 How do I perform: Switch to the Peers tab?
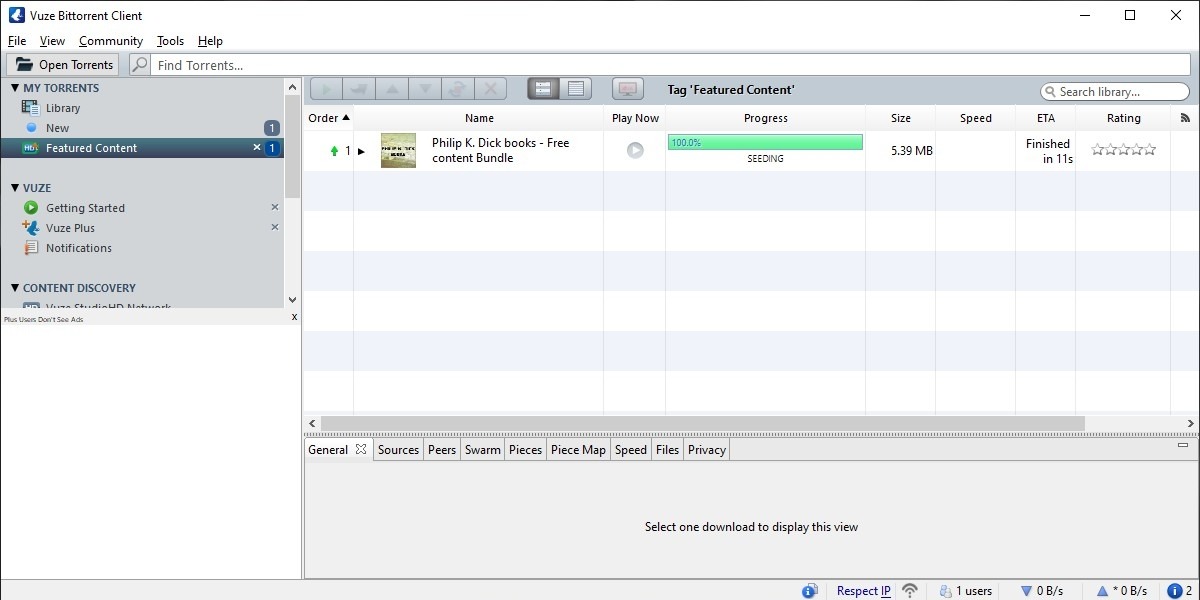(441, 450)
